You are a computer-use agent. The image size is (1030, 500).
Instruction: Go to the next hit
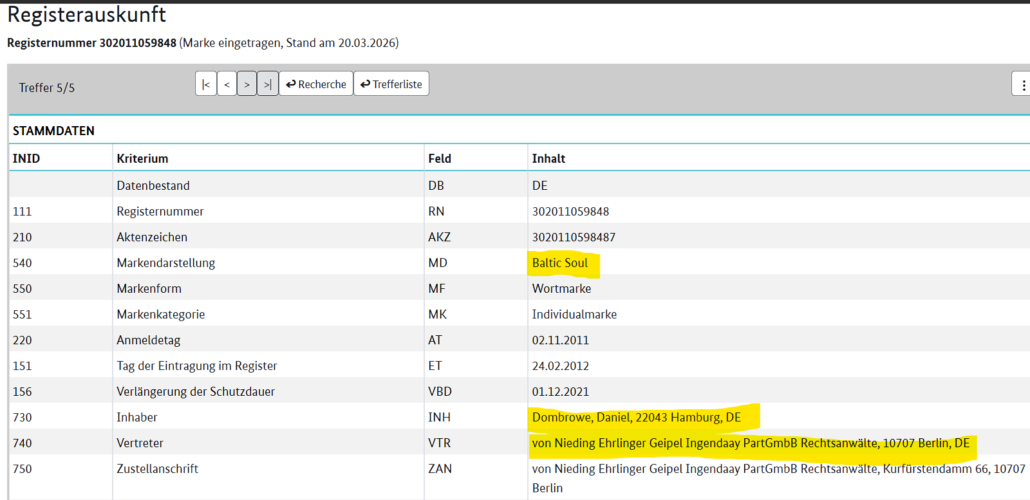pyautogui.click(x=247, y=84)
